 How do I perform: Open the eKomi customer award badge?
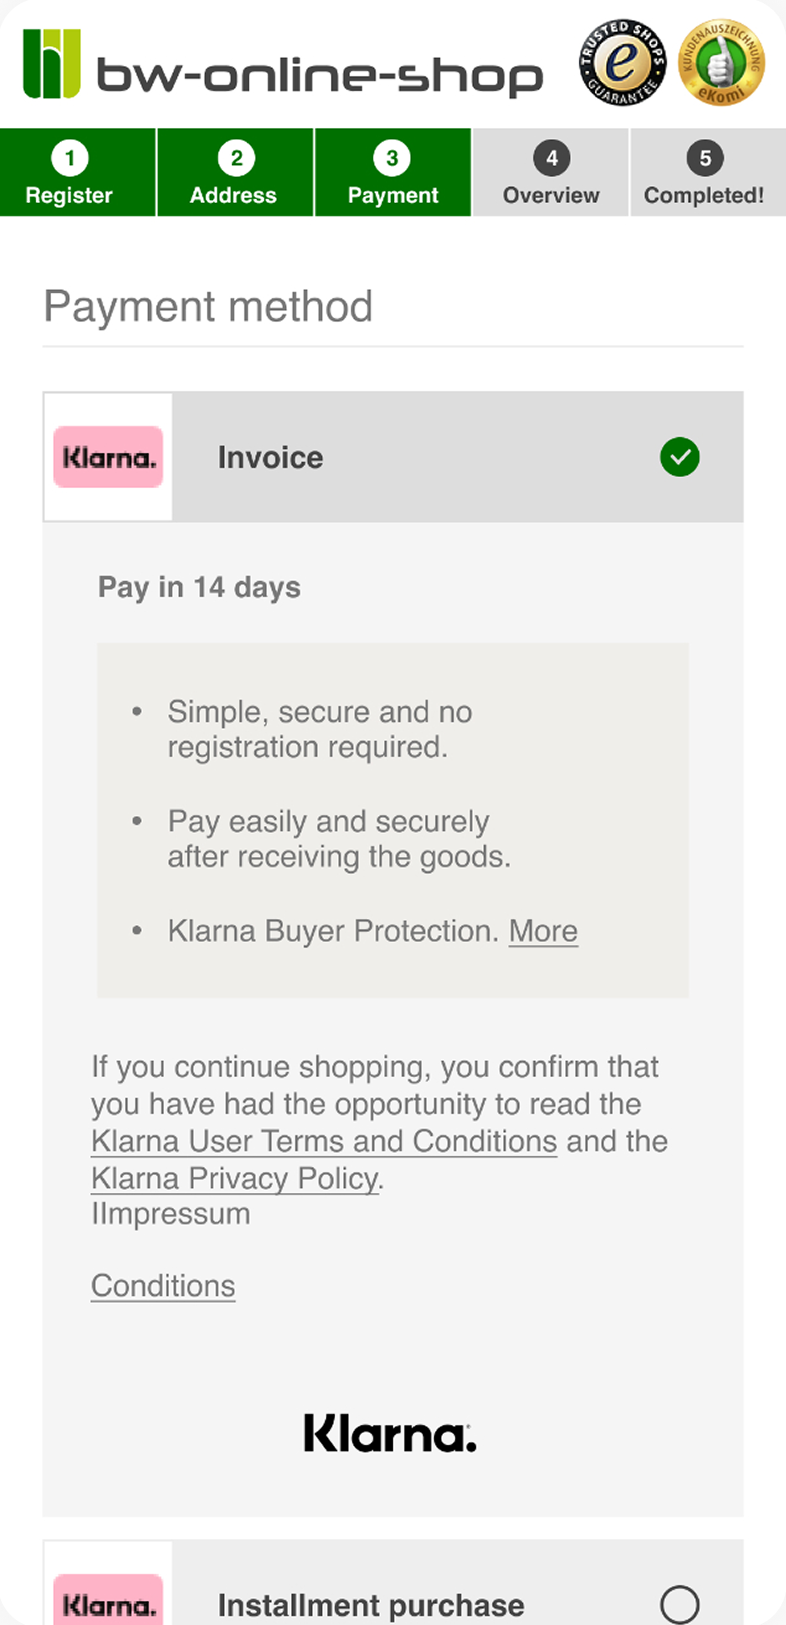[721, 64]
